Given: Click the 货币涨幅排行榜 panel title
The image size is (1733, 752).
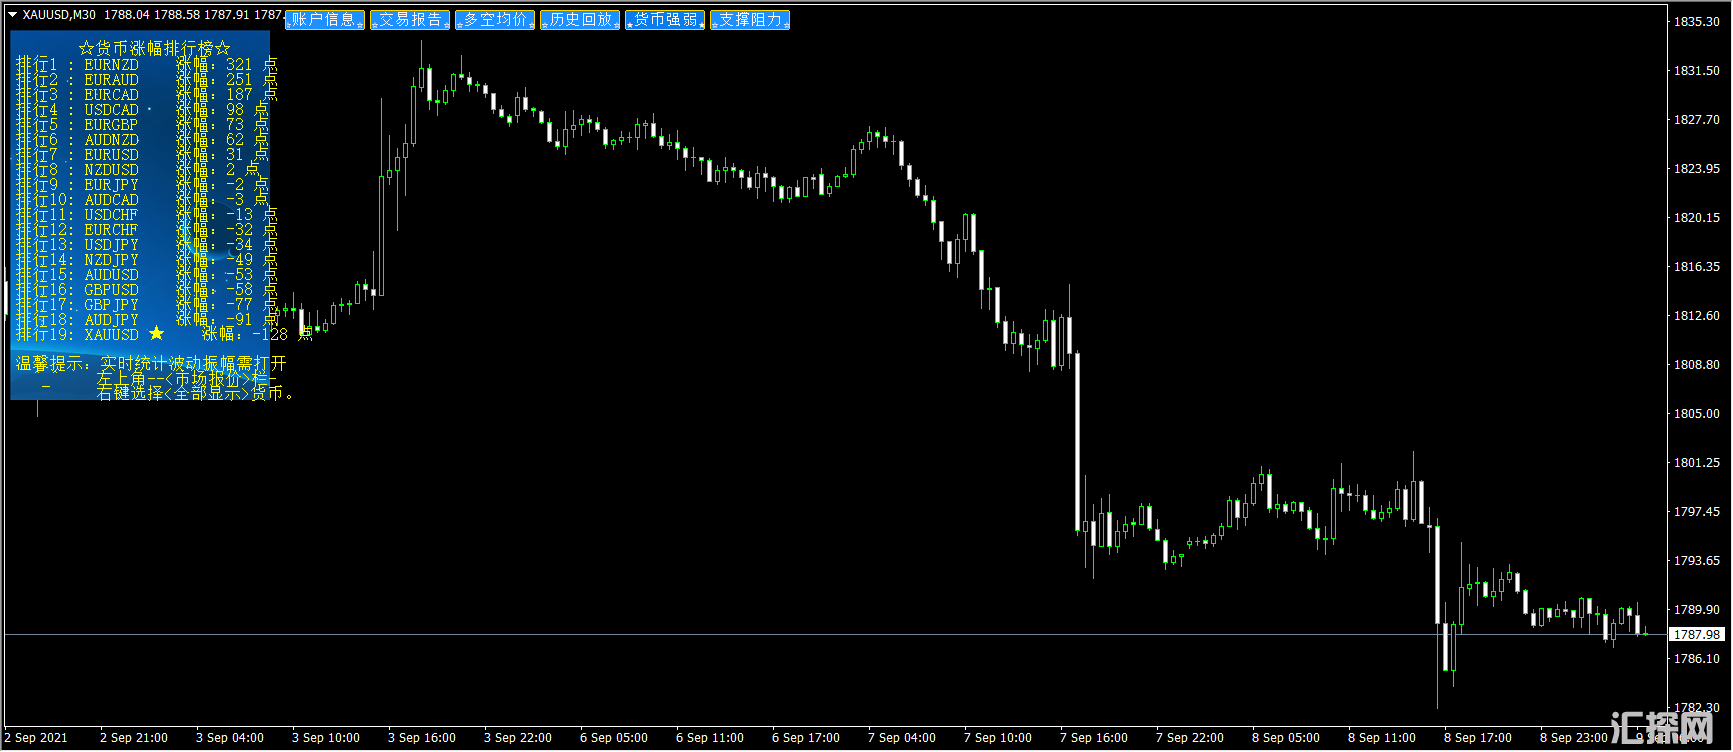Looking at the screenshot, I should point(154,48).
